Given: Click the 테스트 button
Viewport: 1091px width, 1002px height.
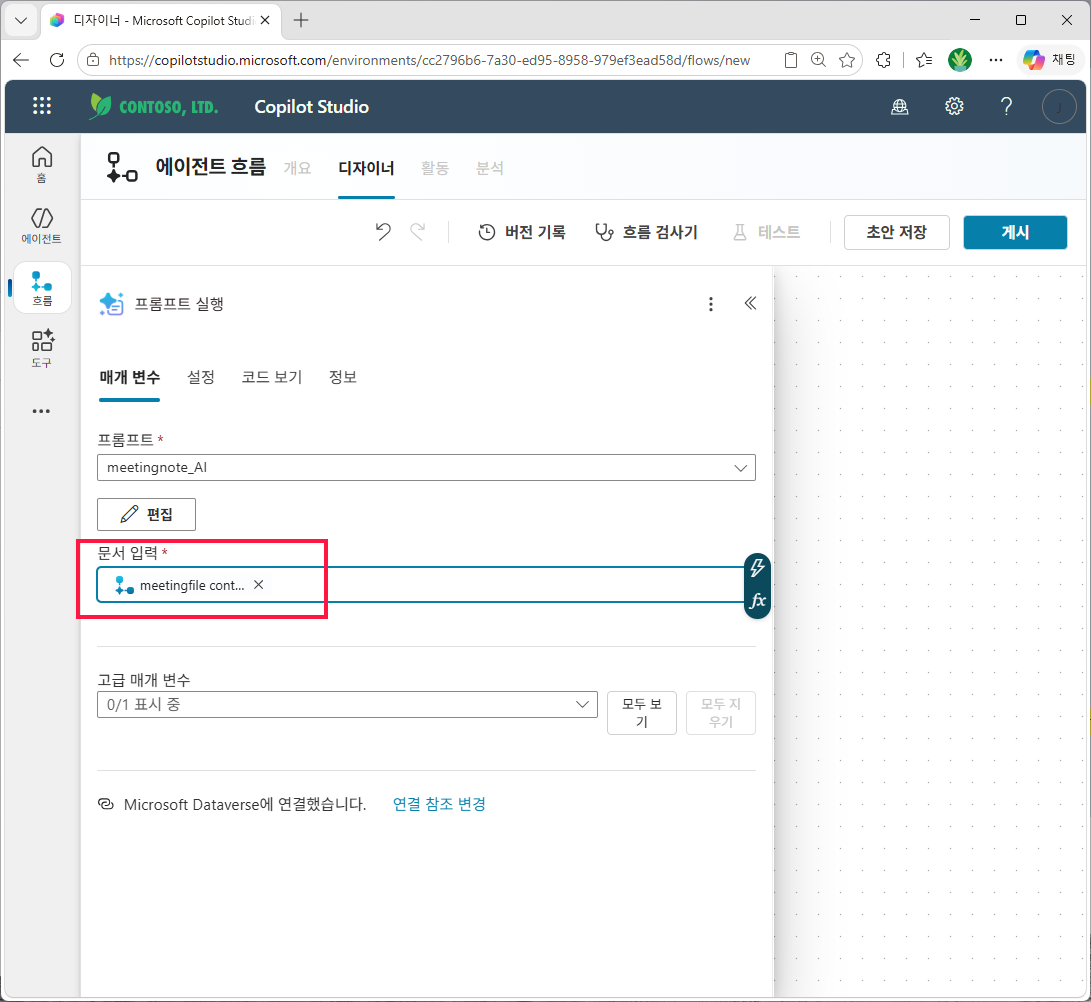Looking at the screenshot, I should (767, 232).
